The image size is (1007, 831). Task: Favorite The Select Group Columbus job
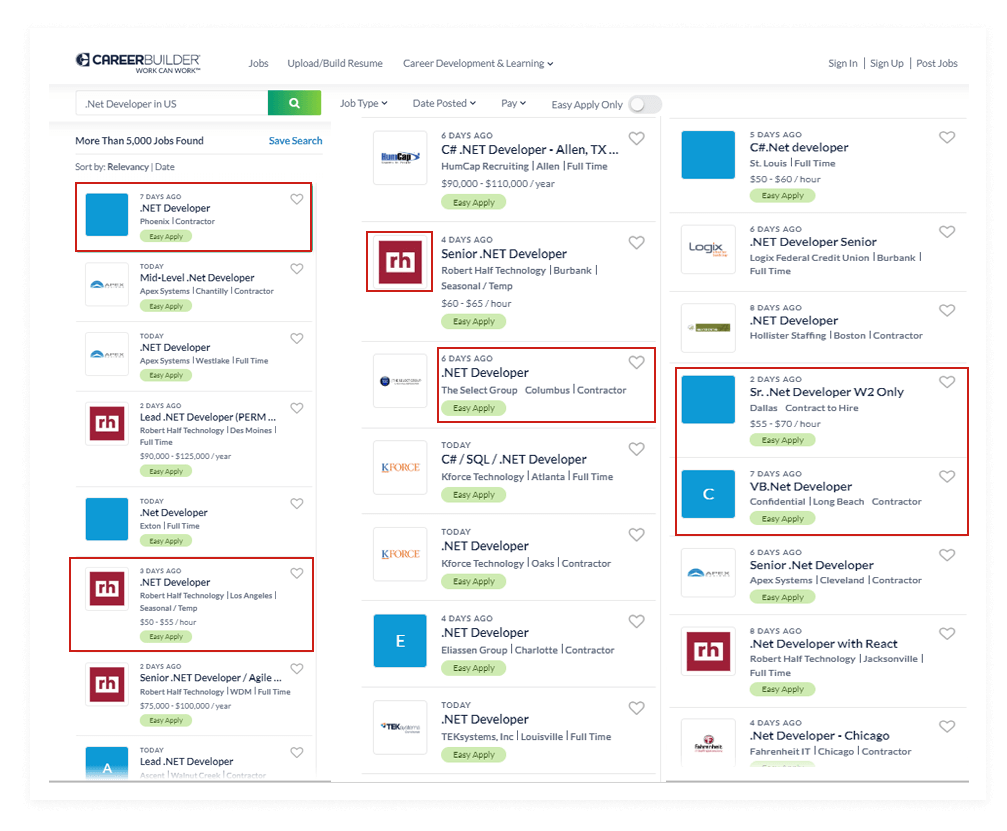click(636, 362)
